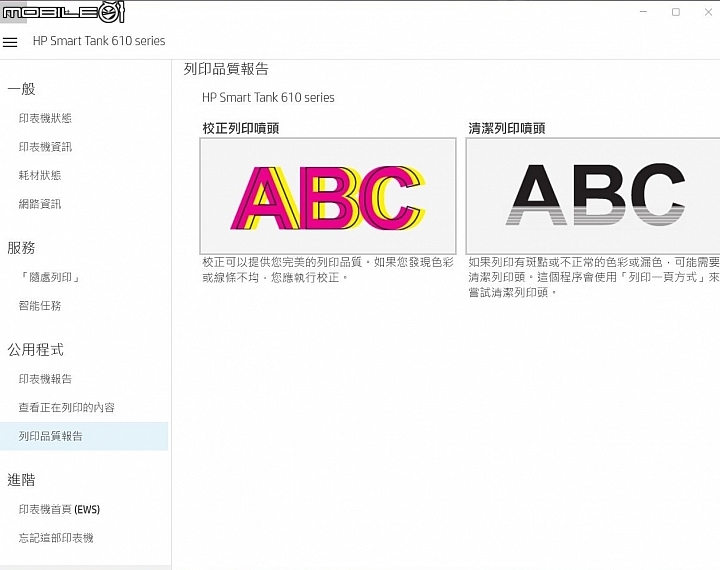
Task: Maximize the HP Smart window
Action: click(x=675, y=12)
